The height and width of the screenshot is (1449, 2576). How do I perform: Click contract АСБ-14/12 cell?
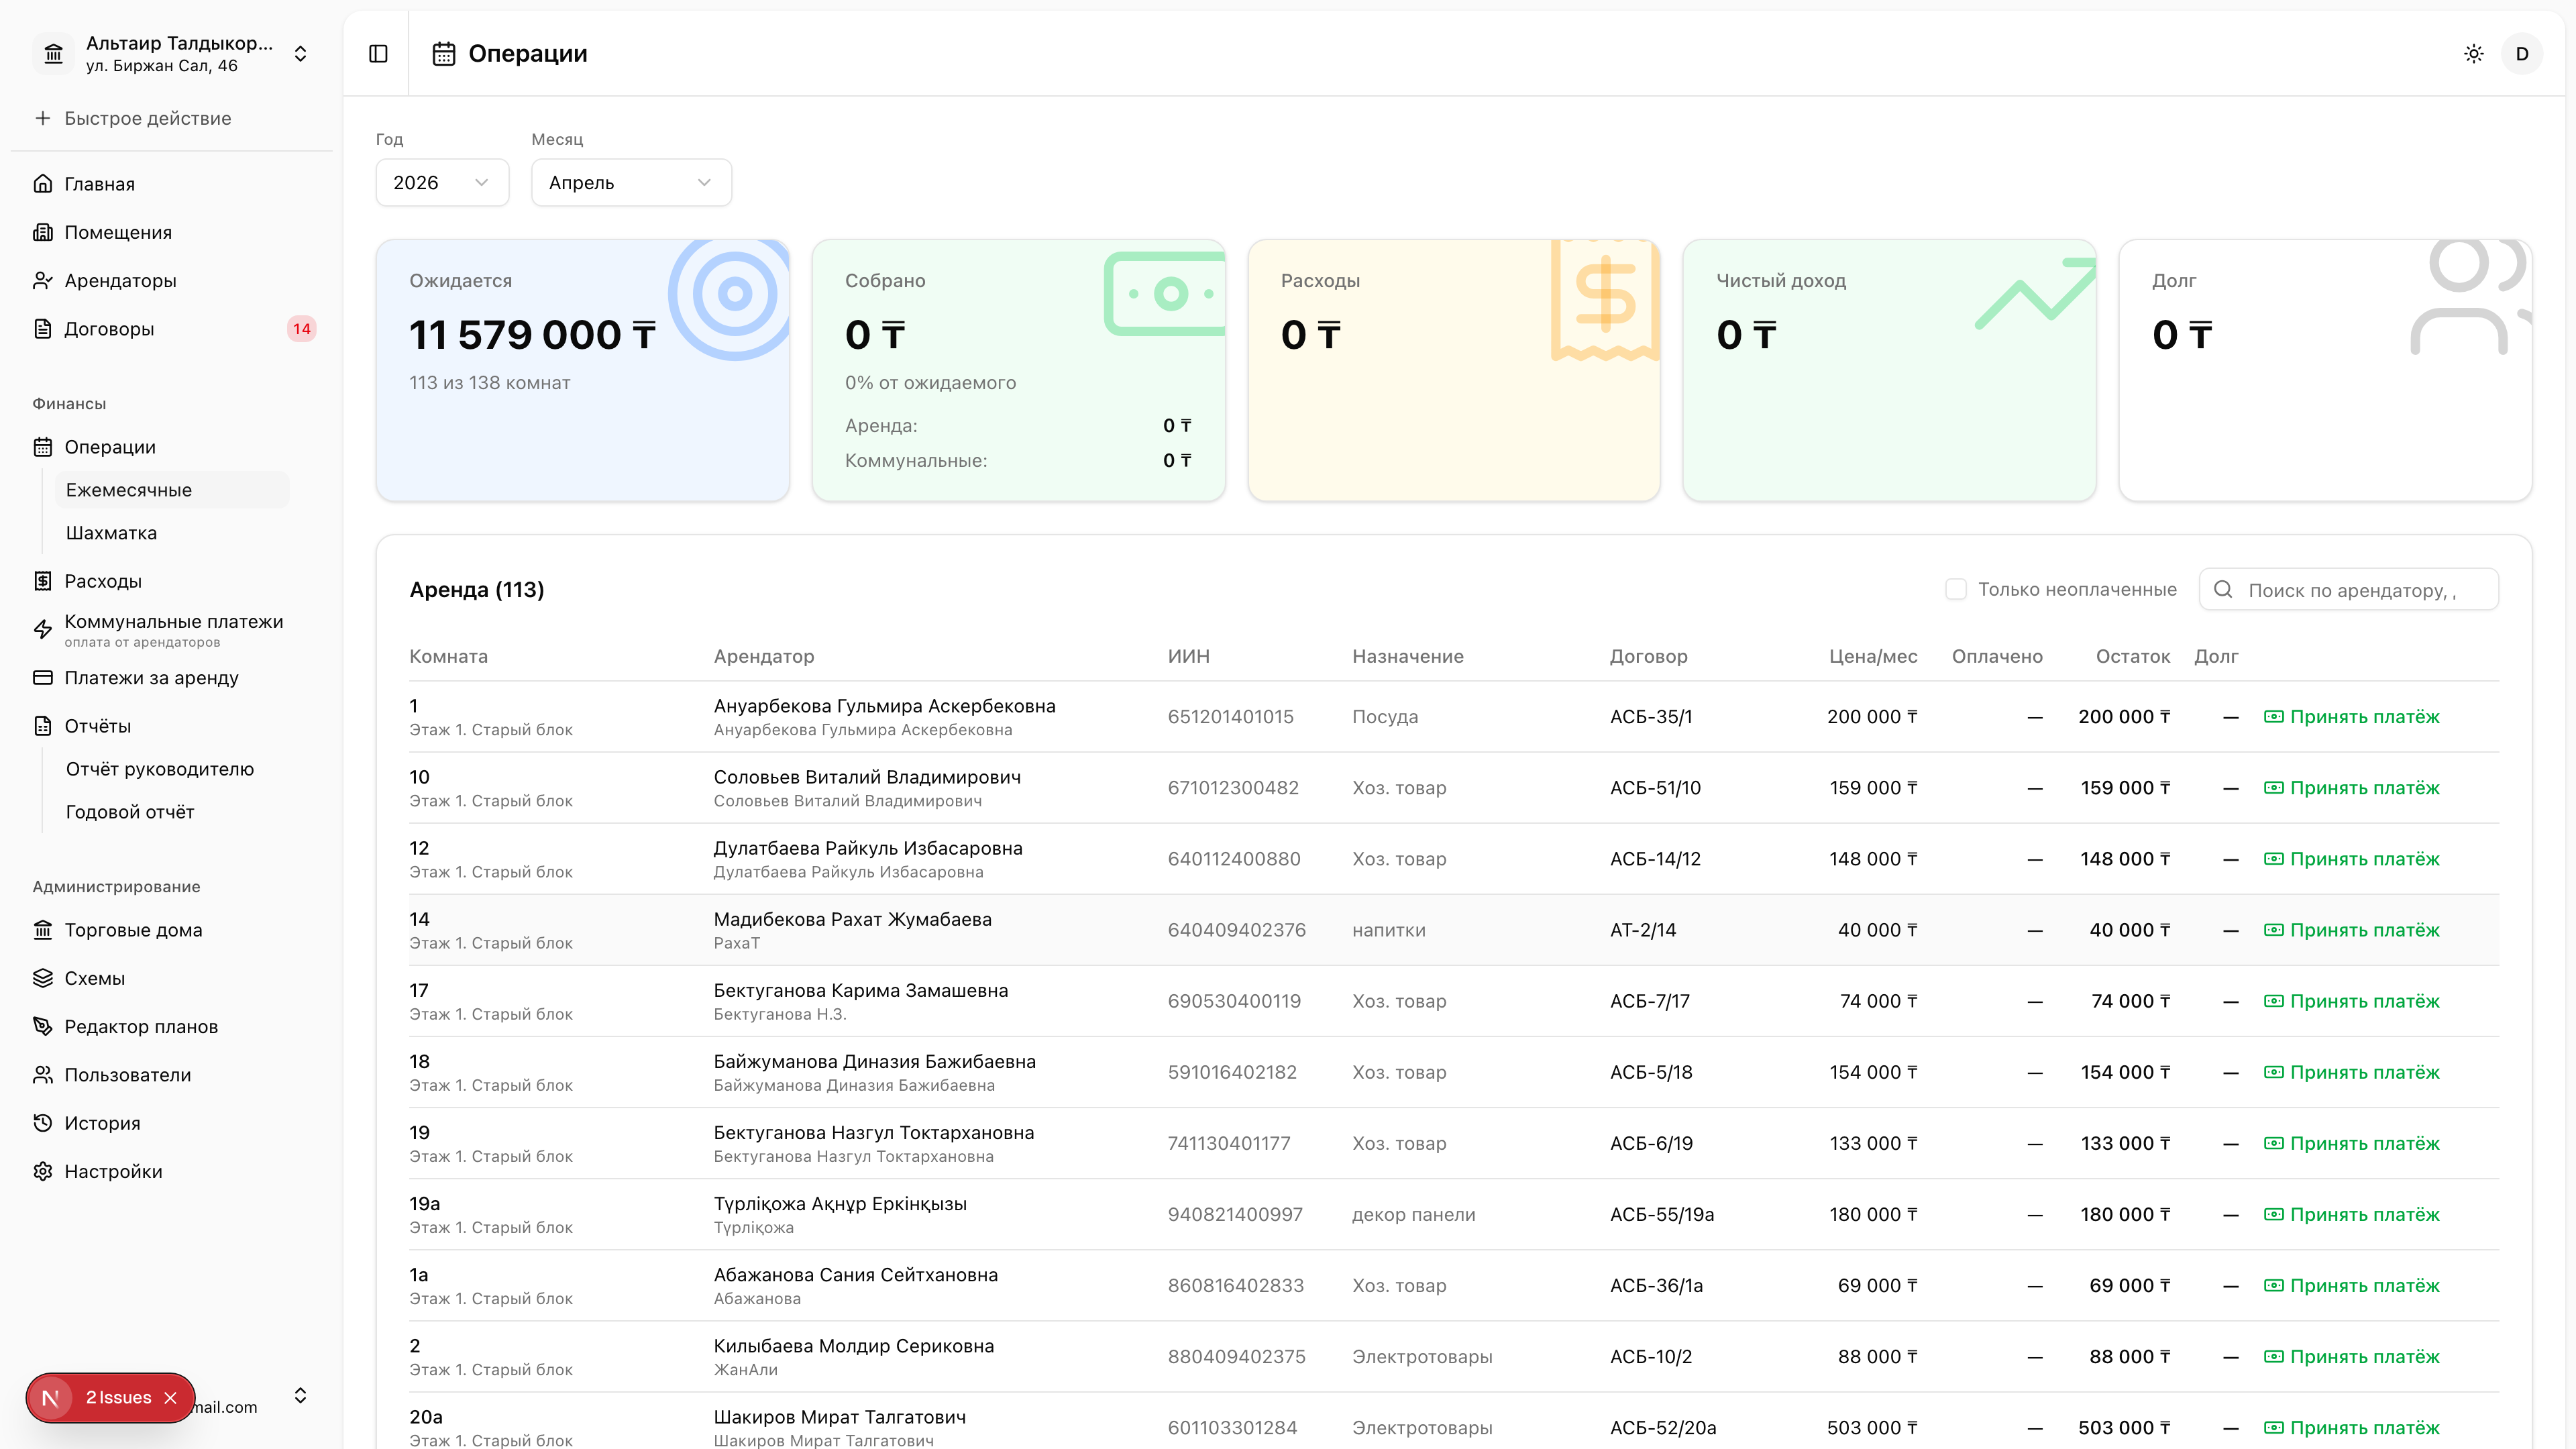1655,859
